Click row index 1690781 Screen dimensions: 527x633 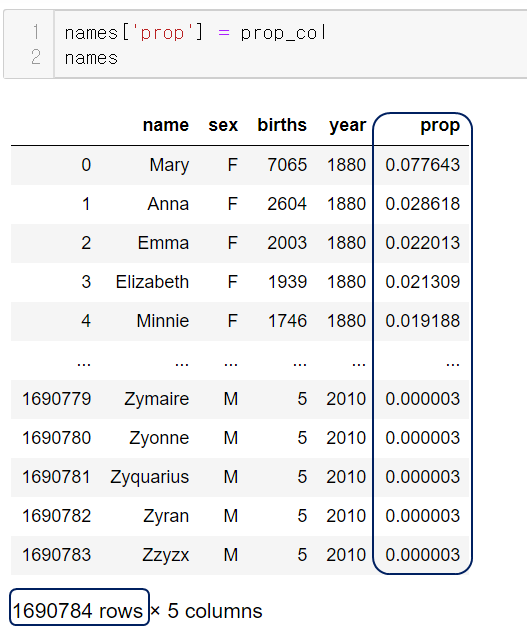pyautogui.click(x=57, y=477)
